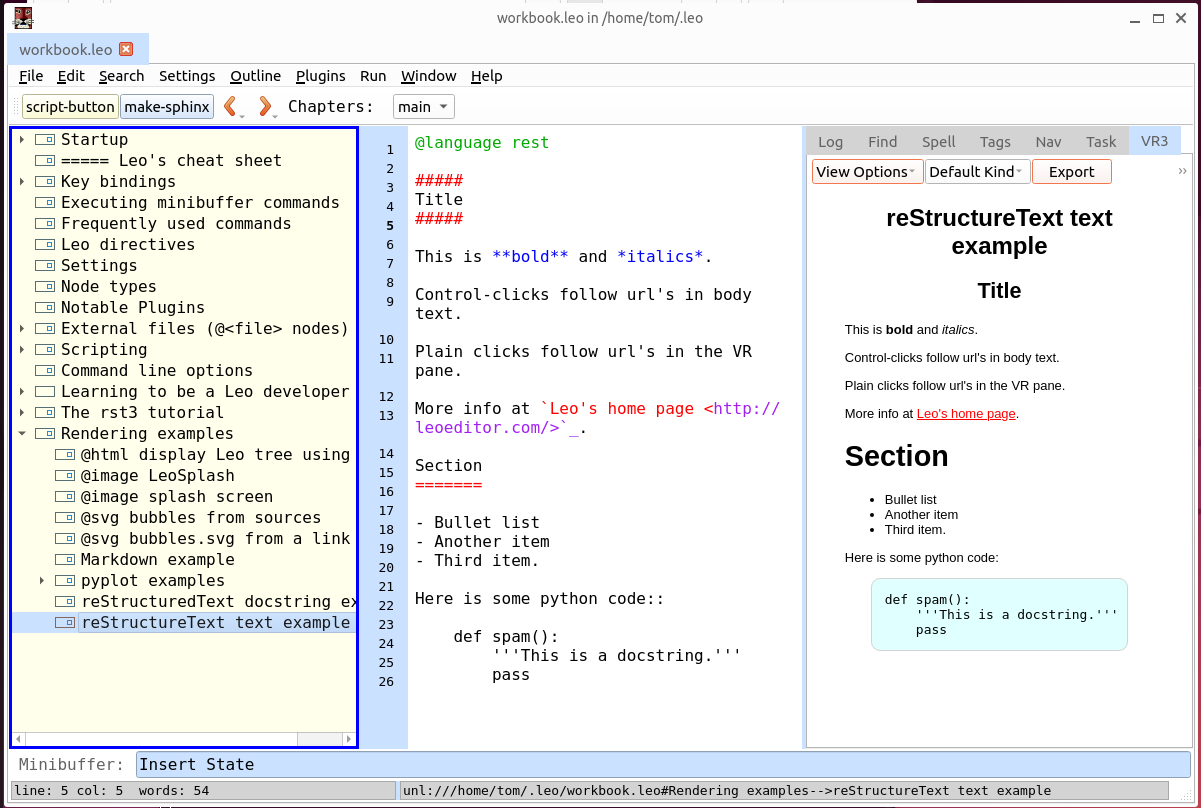Collapse the Rendering examples node
Screen dimensions: 1201x808
(22, 434)
